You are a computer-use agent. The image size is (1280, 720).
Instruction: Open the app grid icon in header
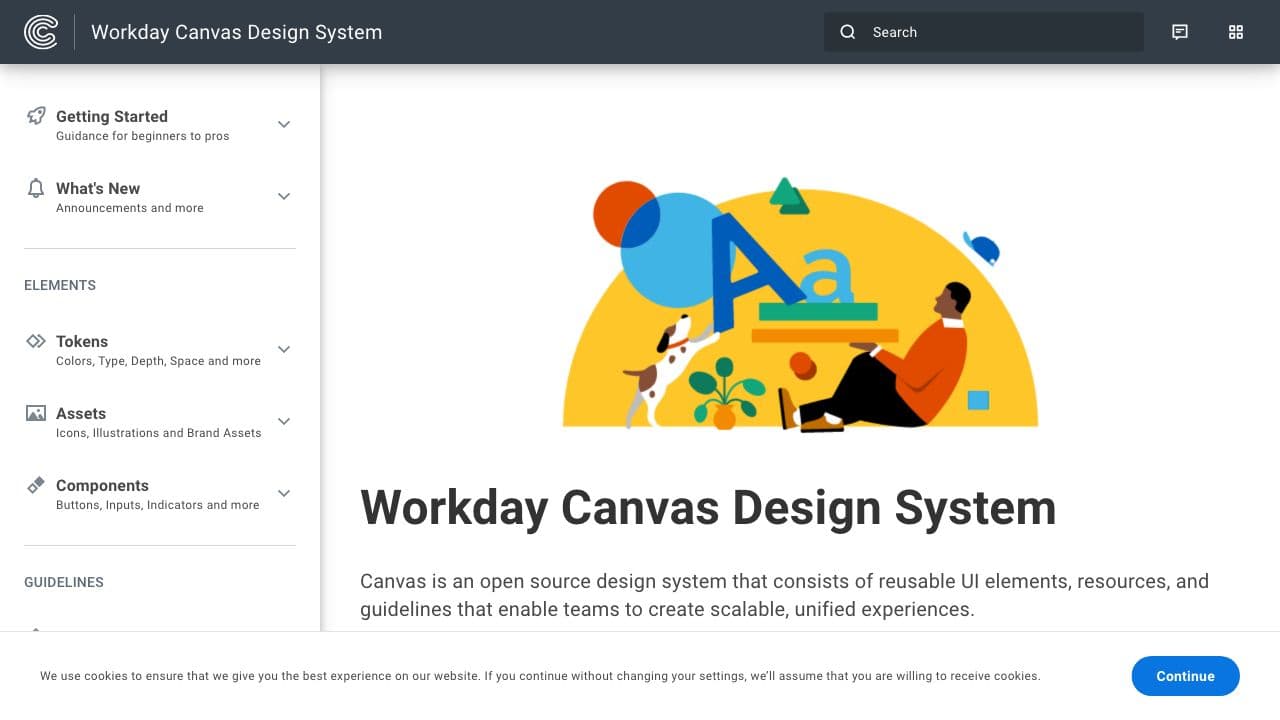(1236, 32)
